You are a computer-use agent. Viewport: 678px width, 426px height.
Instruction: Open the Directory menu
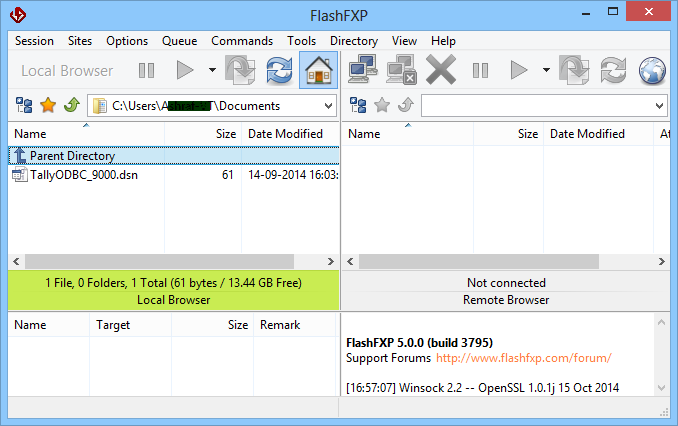point(354,41)
